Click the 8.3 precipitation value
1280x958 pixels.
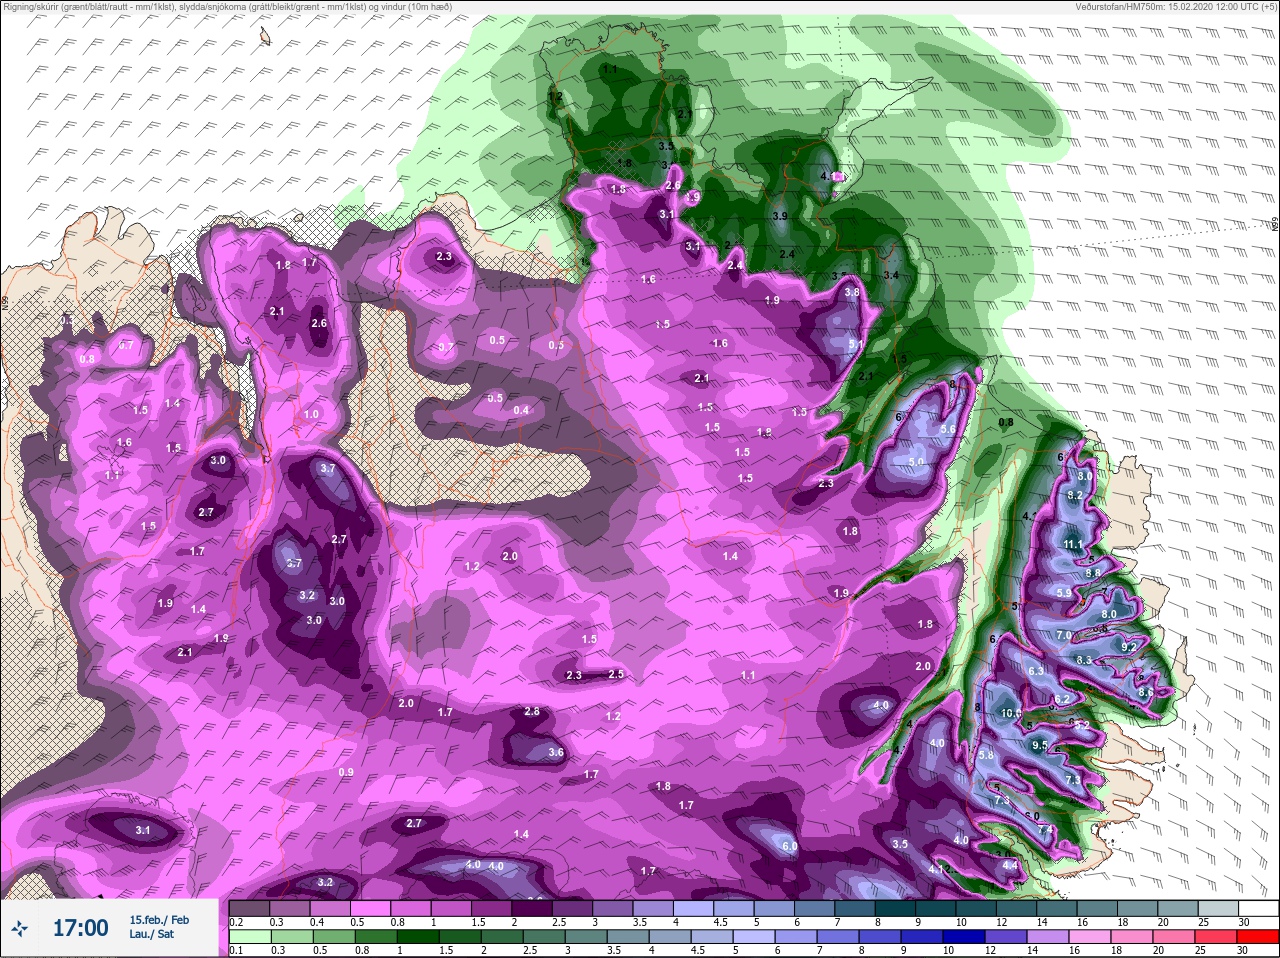click(x=1084, y=660)
